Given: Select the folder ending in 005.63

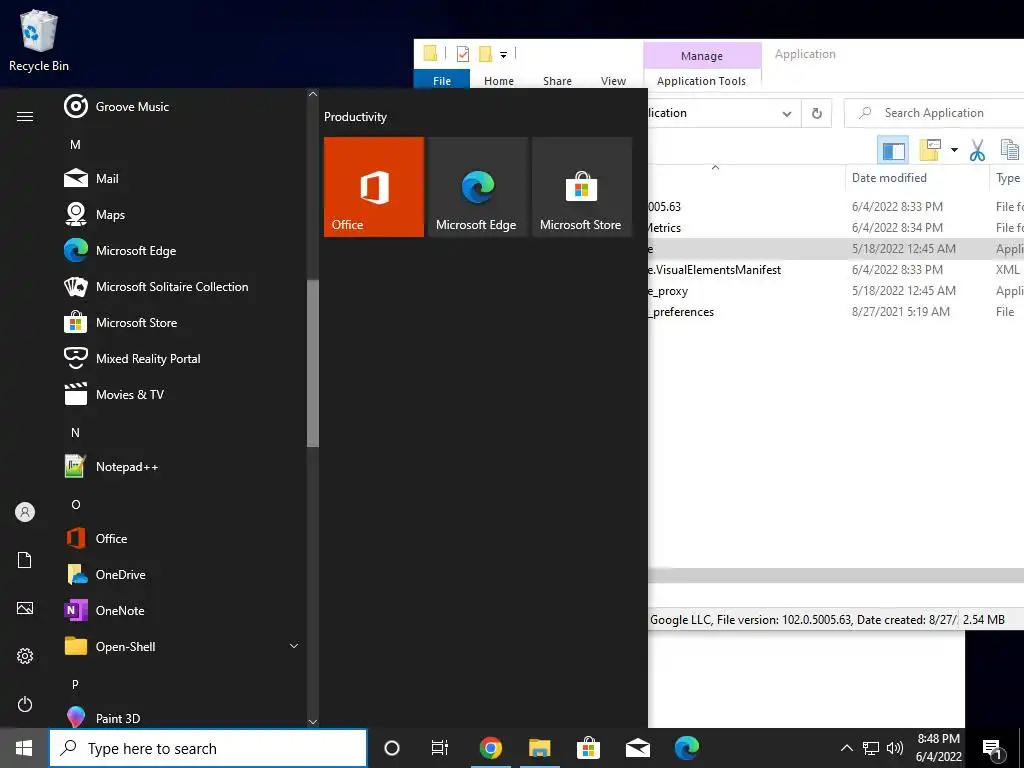Looking at the screenshot, I should point(836,206).
